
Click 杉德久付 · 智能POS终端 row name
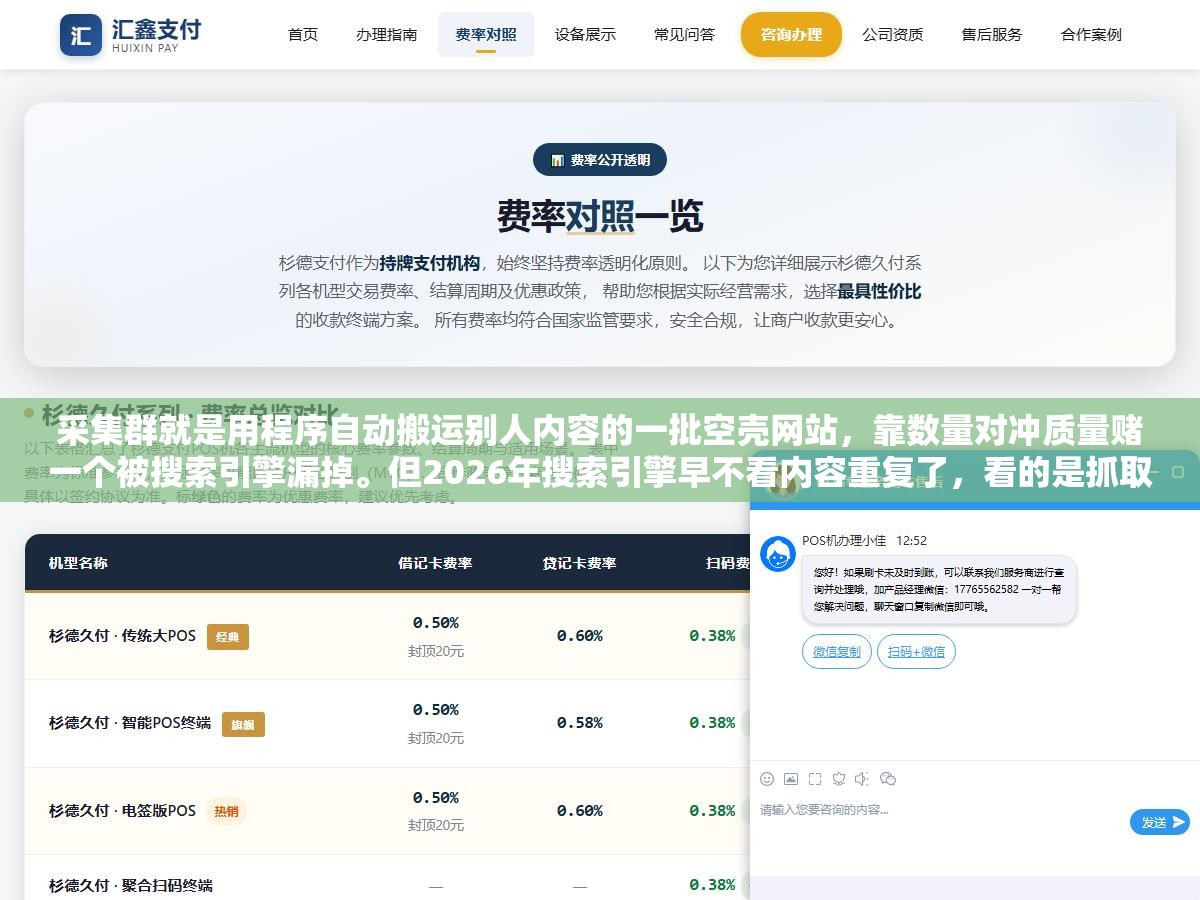[130, 723]
